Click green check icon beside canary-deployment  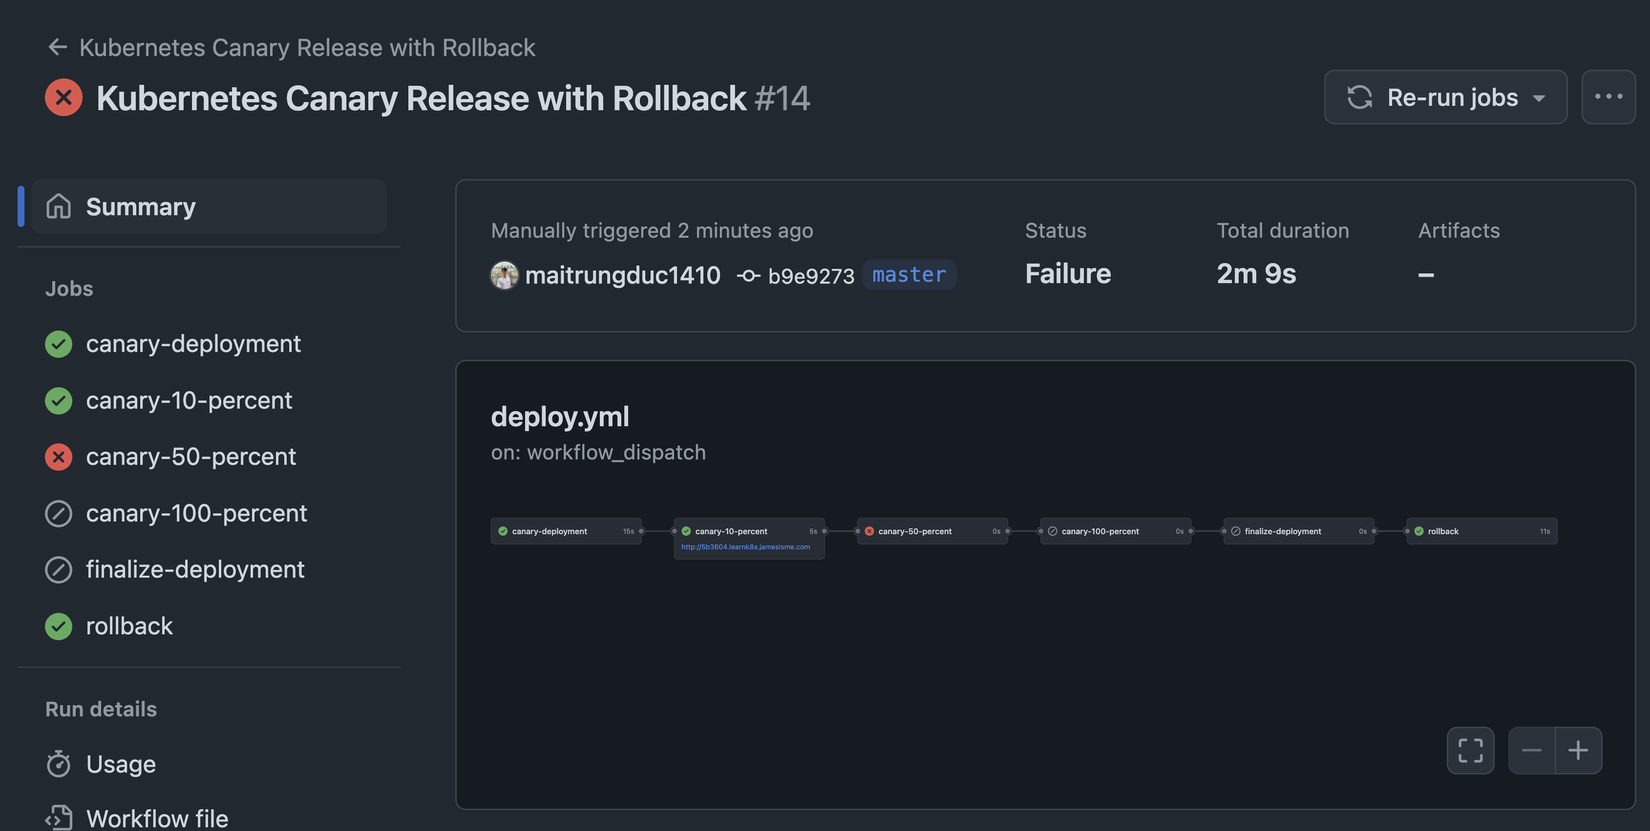[59, 344]
